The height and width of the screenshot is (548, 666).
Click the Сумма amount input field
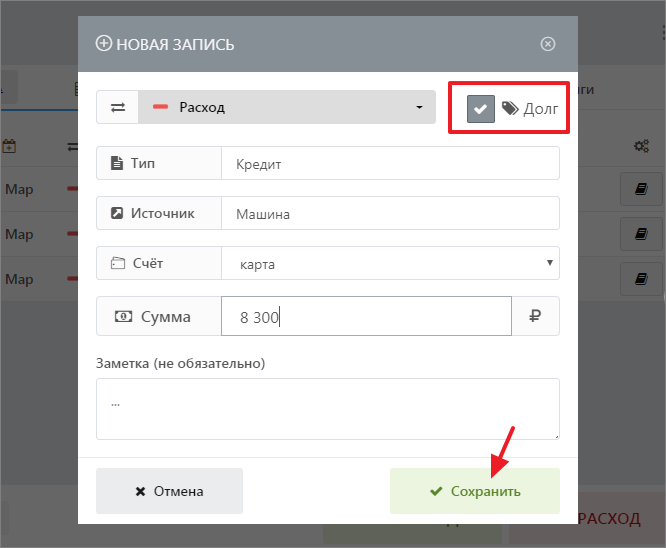[x=366, y=317]
